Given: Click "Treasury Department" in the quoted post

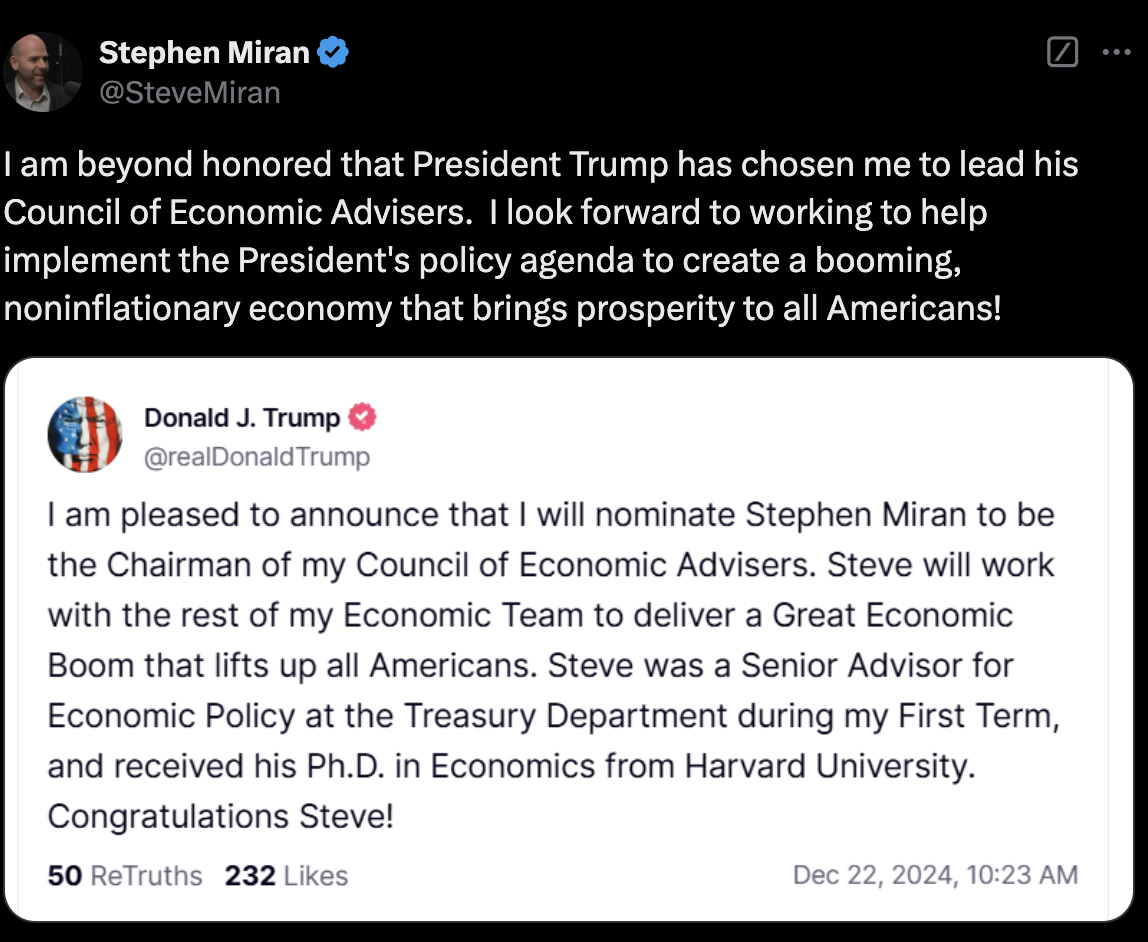Looking at the screenshot, I should tap(565, 716).
